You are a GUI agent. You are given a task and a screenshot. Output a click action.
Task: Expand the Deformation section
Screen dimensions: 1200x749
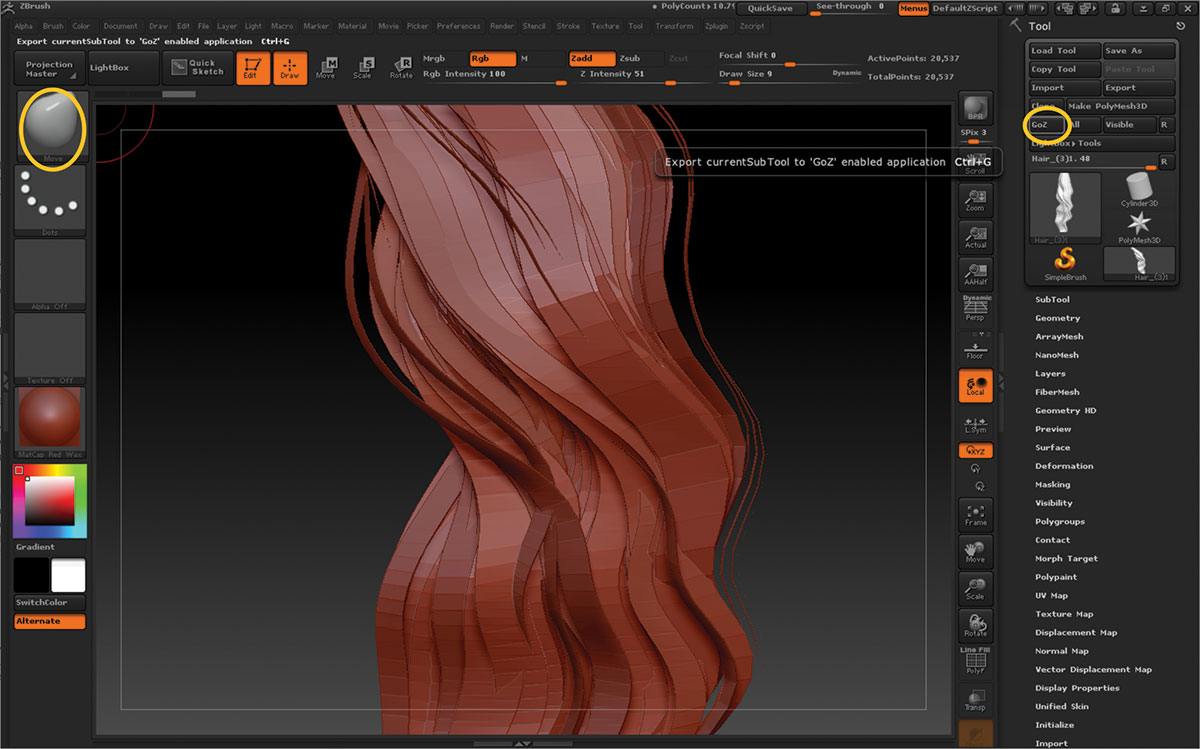(x=1064, y=466)
